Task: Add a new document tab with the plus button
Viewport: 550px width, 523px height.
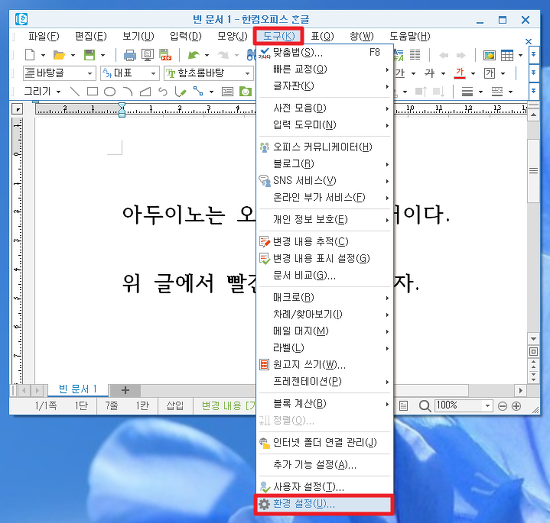Action: tap(125, 390)
